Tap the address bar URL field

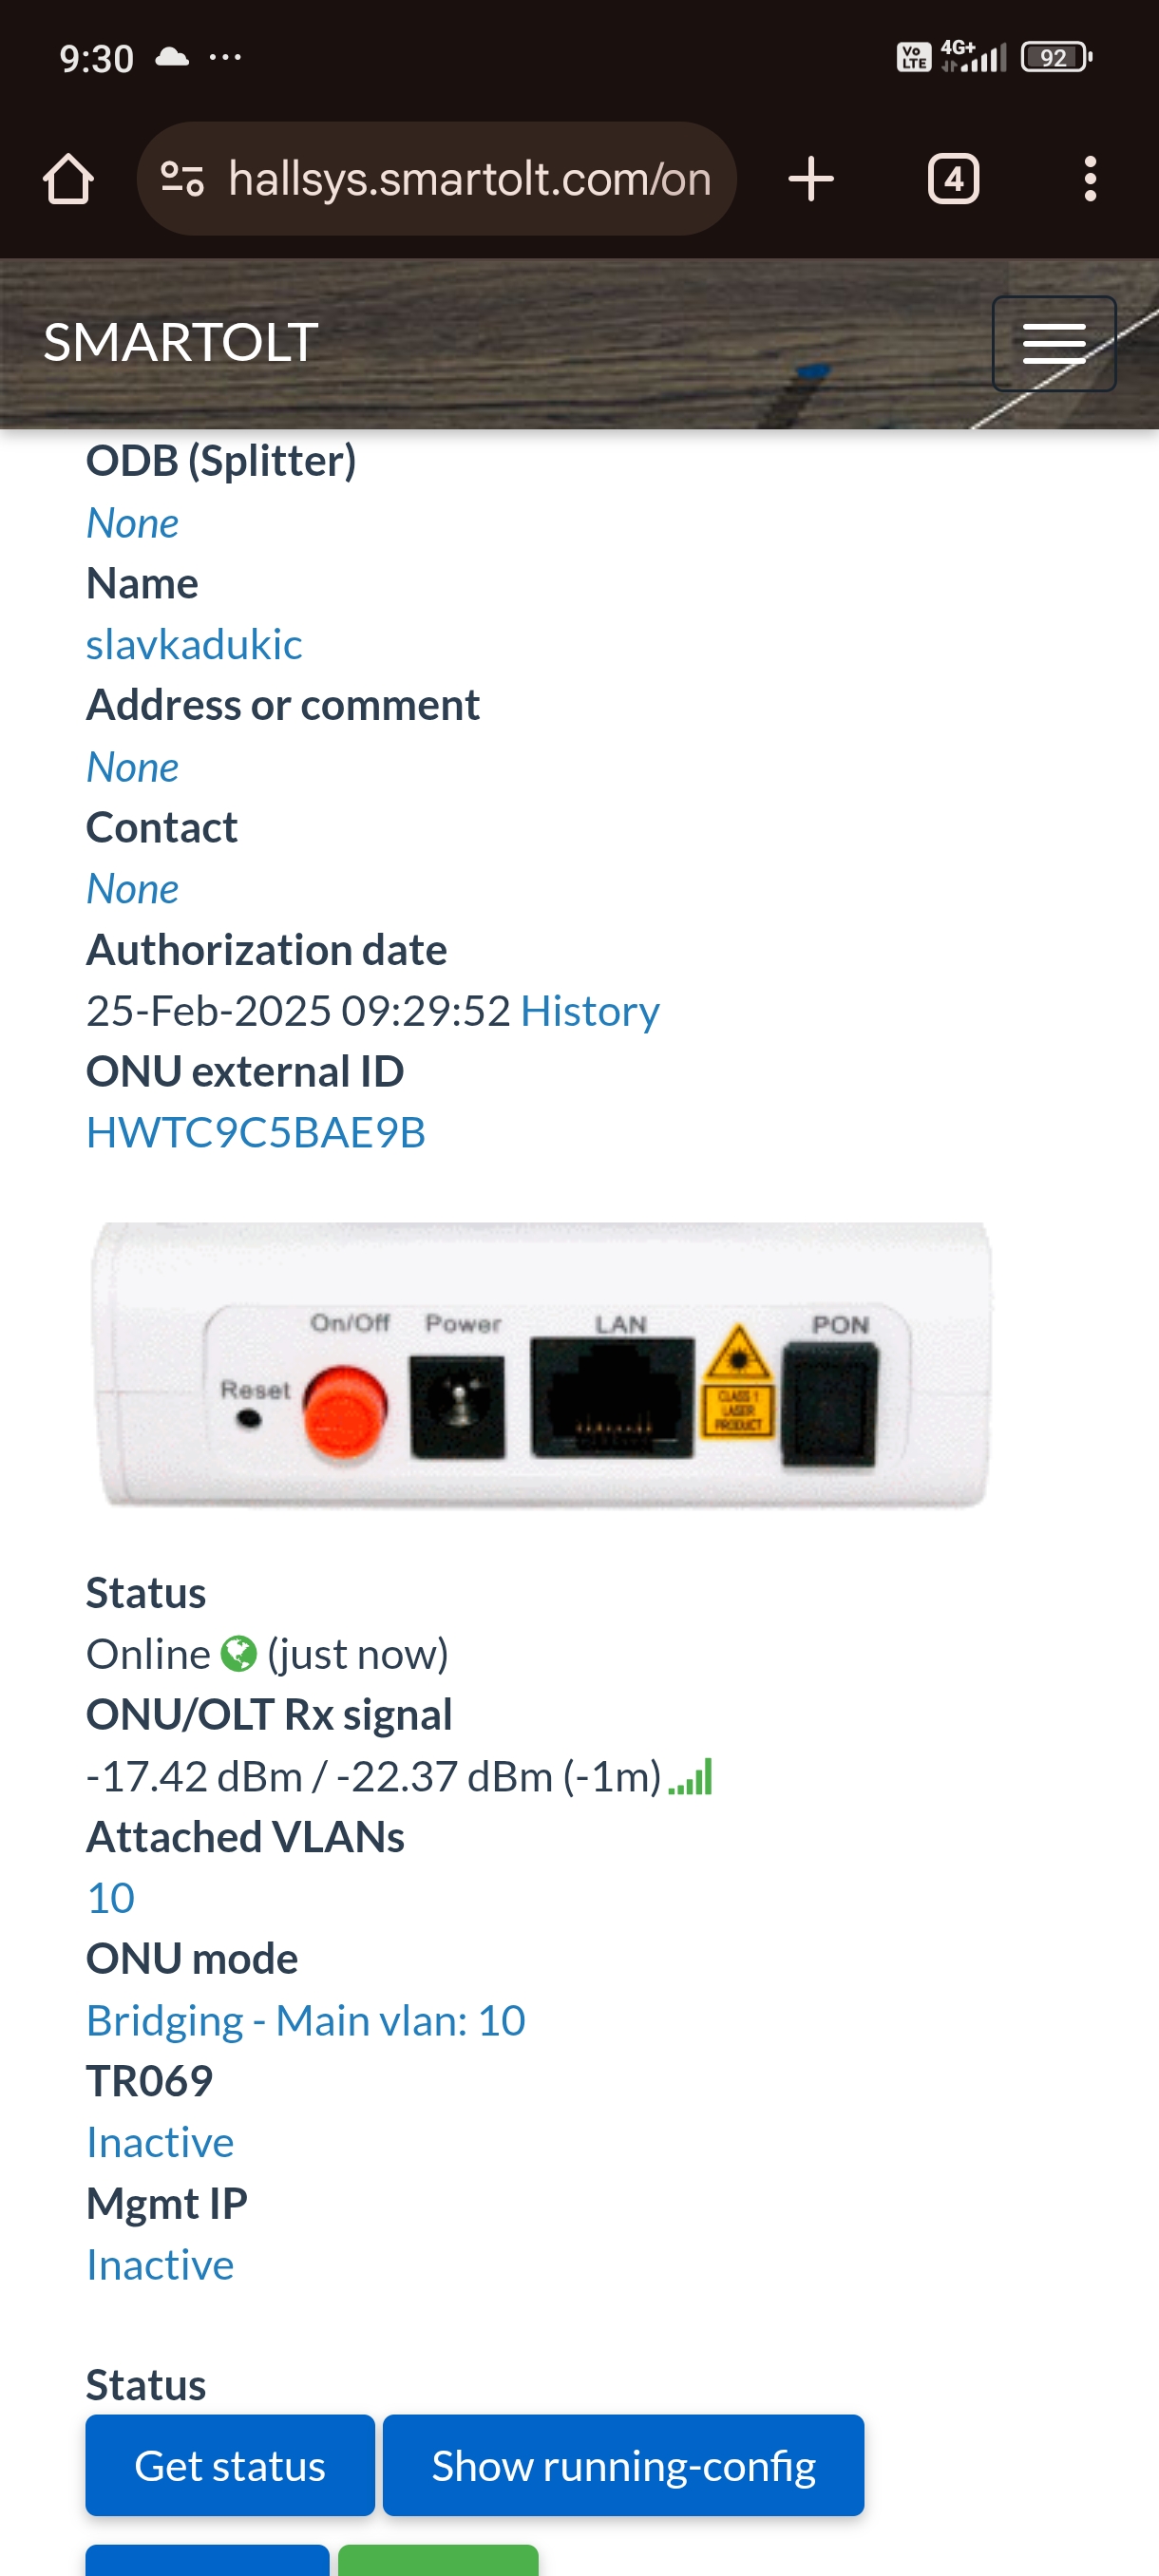(469, 180)
